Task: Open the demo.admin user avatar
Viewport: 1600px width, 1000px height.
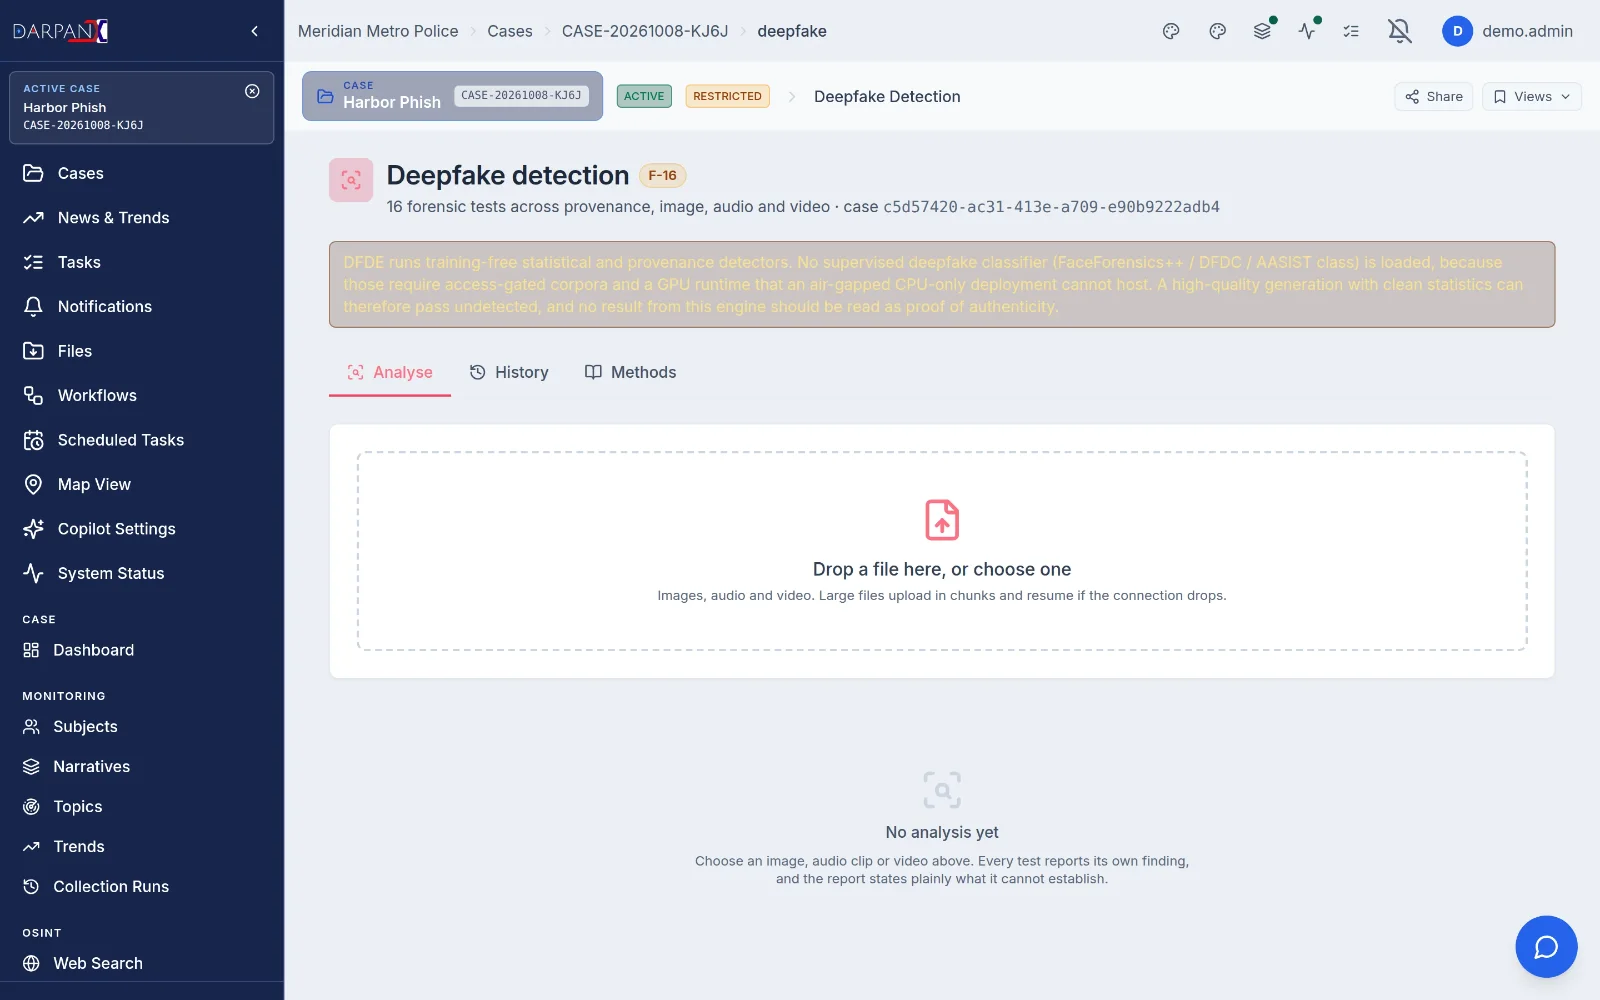Action: [x=1457, y=31]
